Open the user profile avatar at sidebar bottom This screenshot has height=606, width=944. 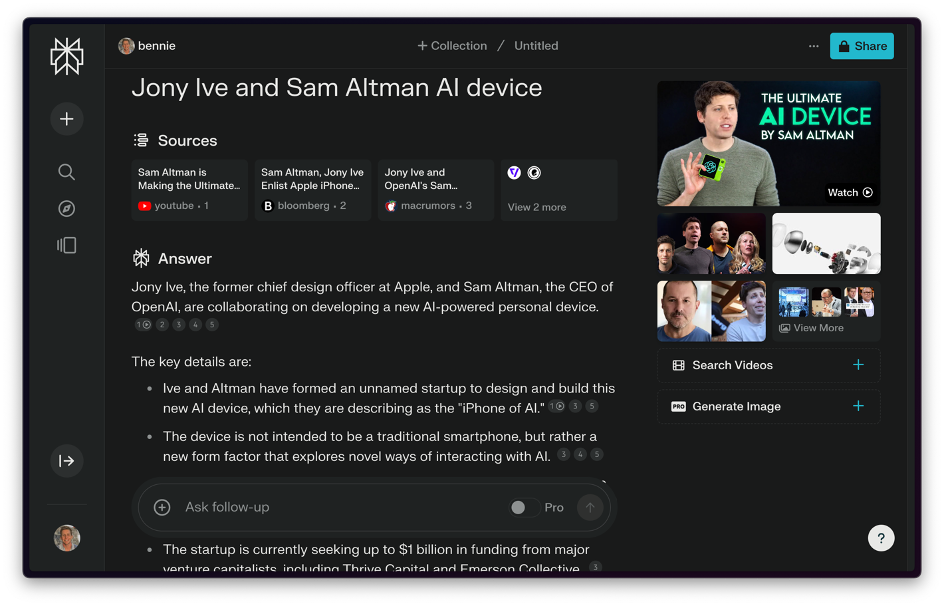67,538
